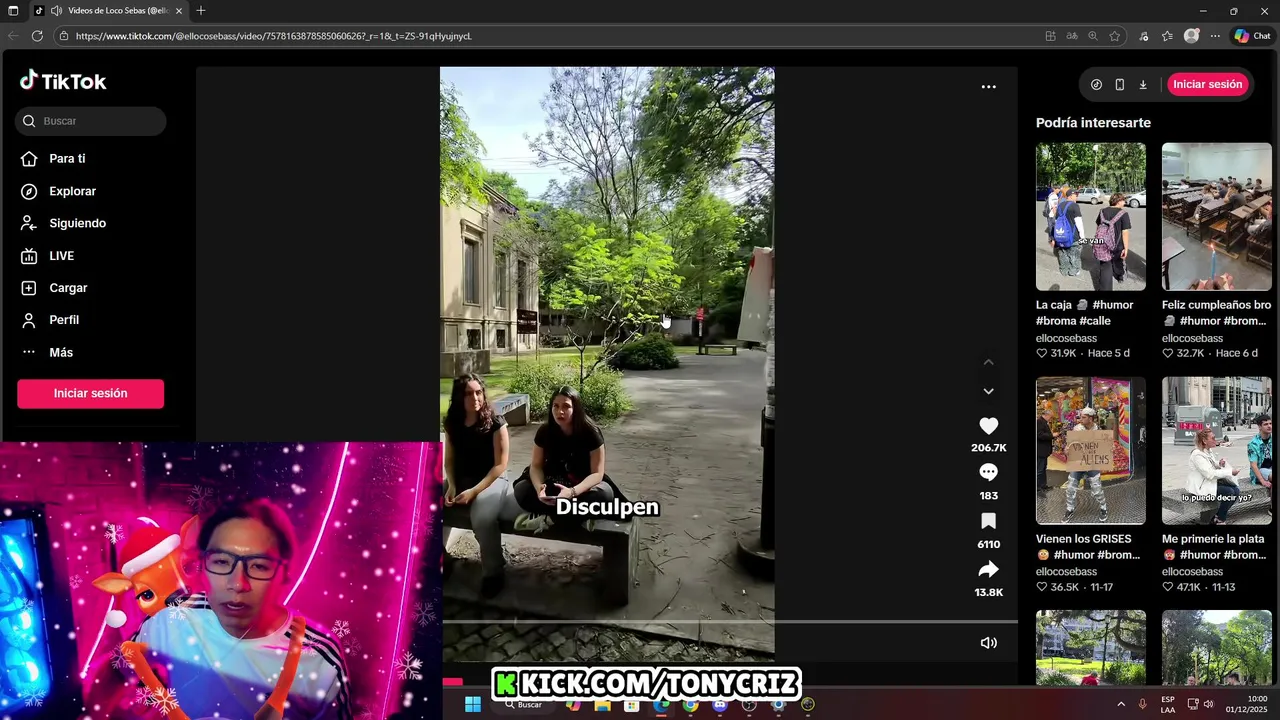
Task: Click top-right Iniciar sesión button
Action: point(1207,84)
